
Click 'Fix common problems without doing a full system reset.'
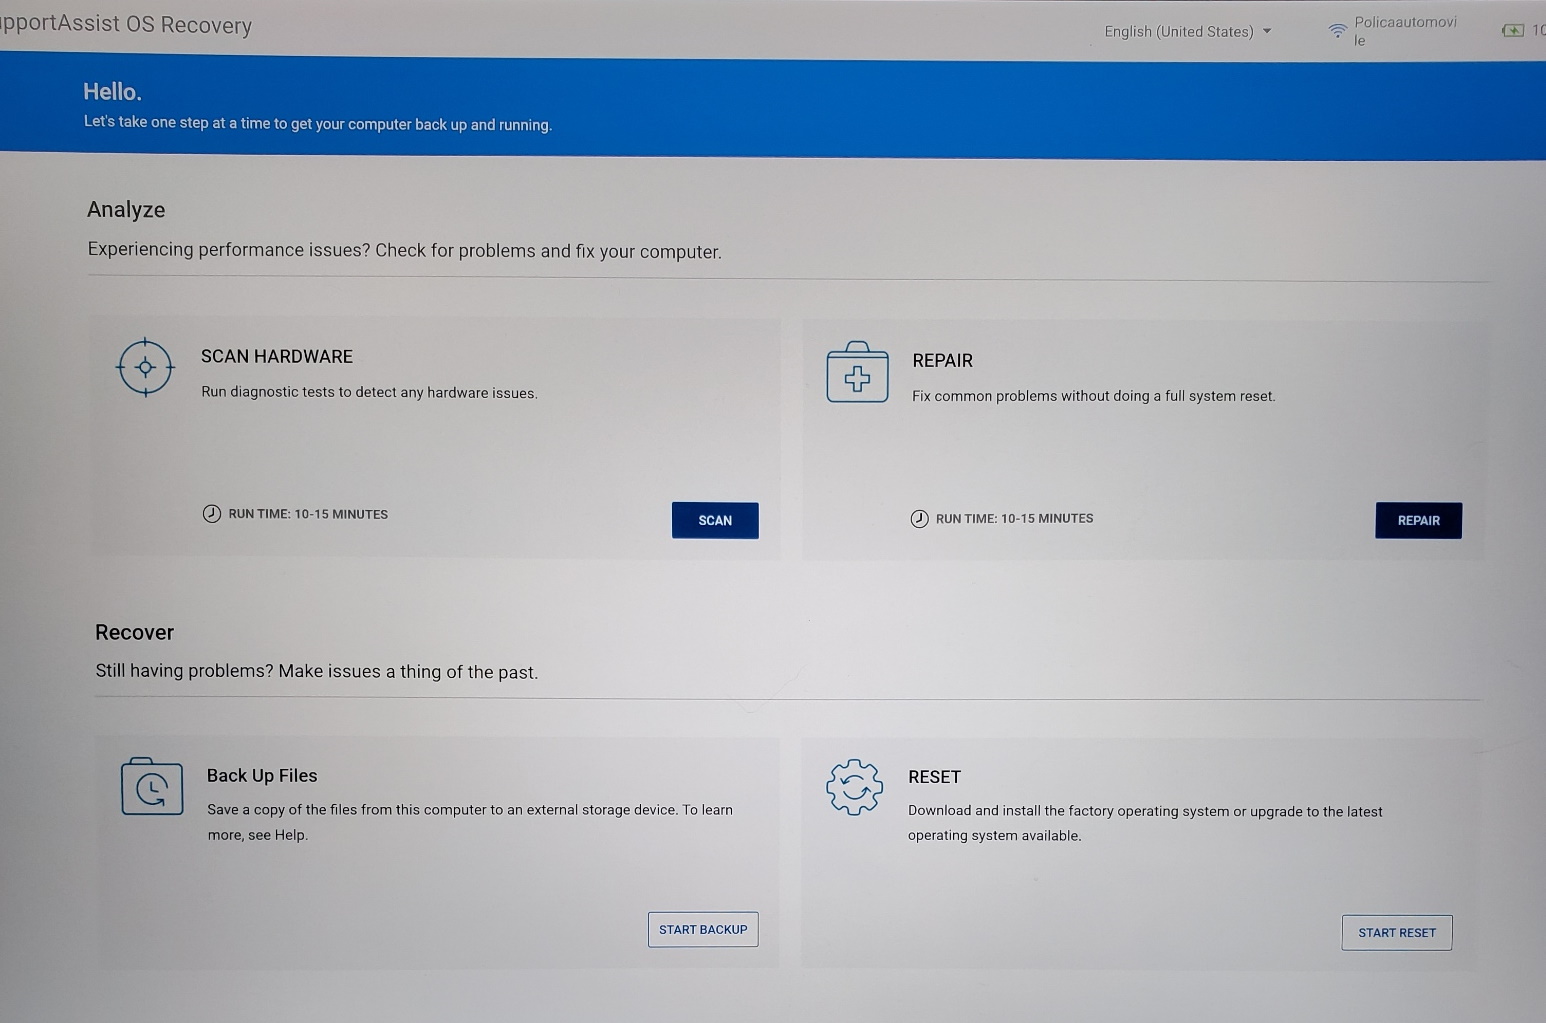point(1094,396)
